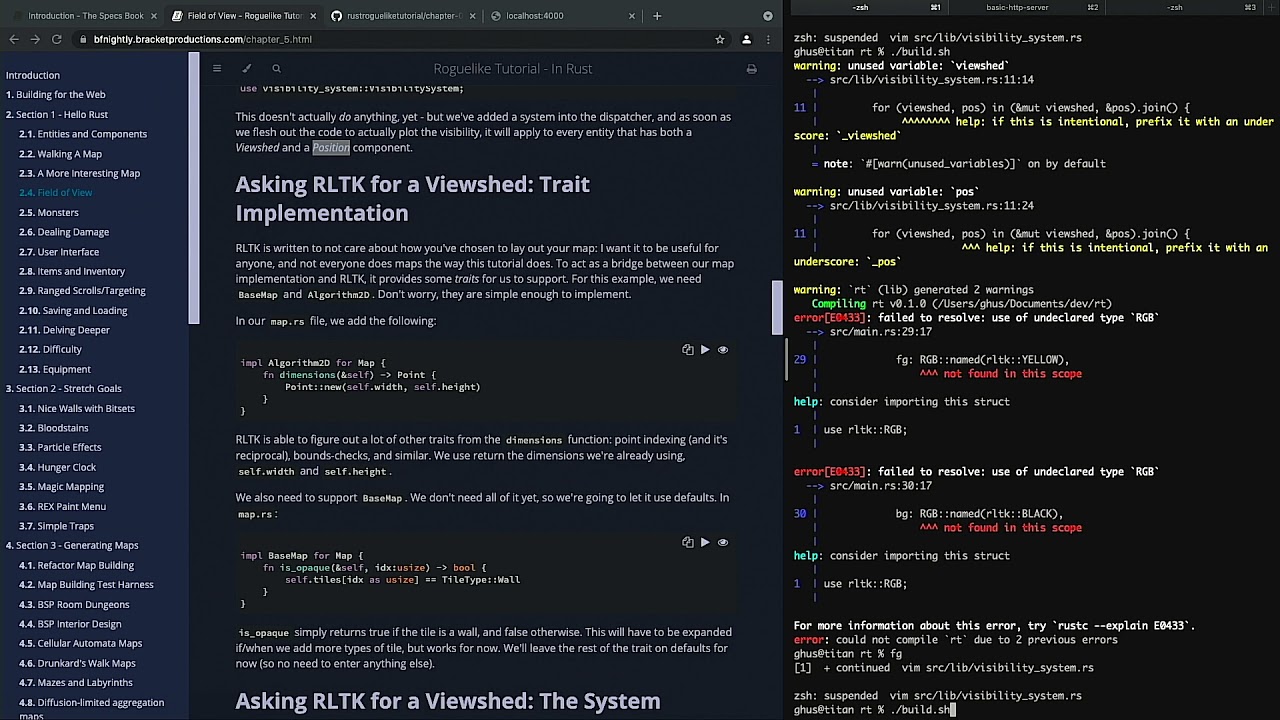
Task: Toggle the sidebar with the hamburger icon
Action: tap(217, 69)
